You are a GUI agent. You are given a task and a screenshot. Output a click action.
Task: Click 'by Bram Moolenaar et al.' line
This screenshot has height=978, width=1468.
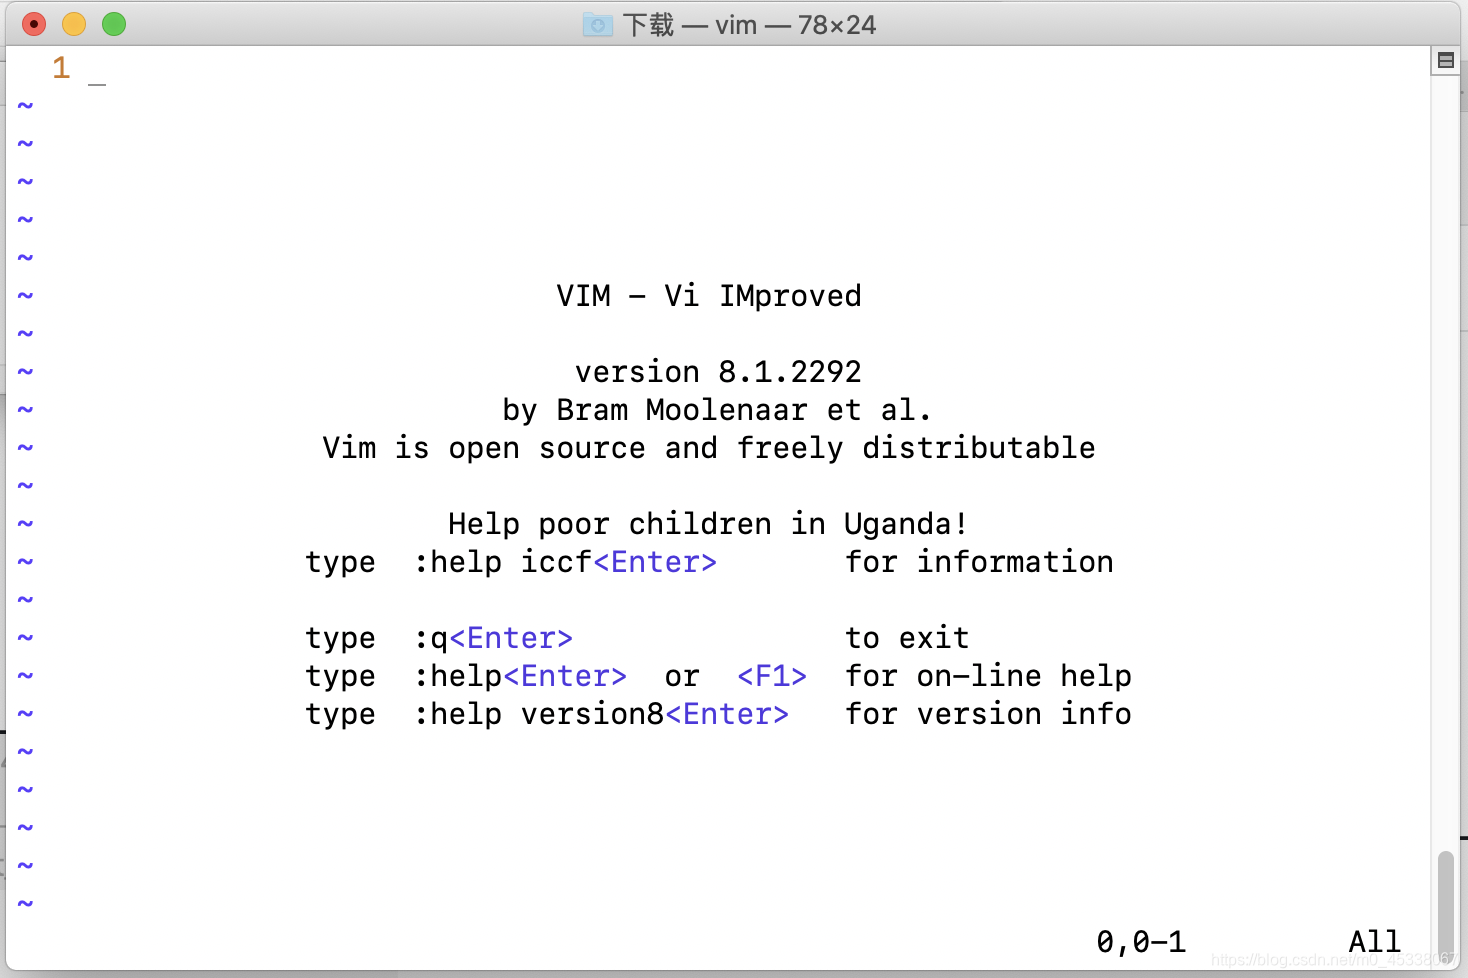coord(717,410)
